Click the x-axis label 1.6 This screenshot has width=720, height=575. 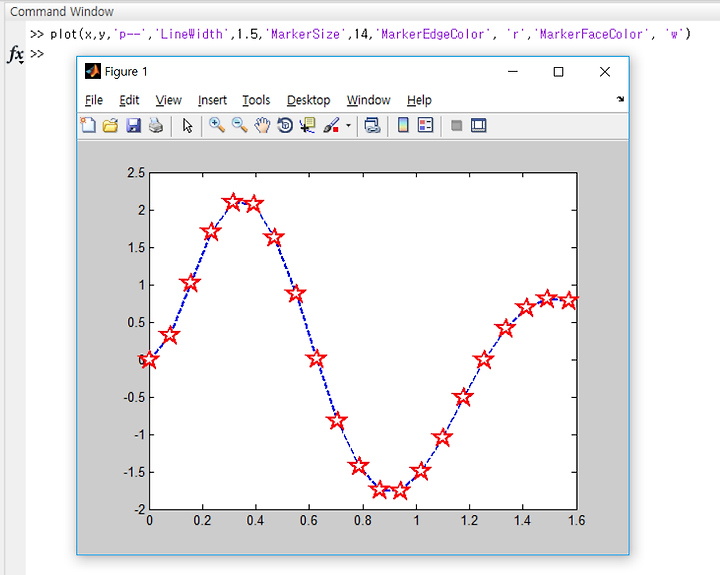pyautogui.click(x=576, y=520)
